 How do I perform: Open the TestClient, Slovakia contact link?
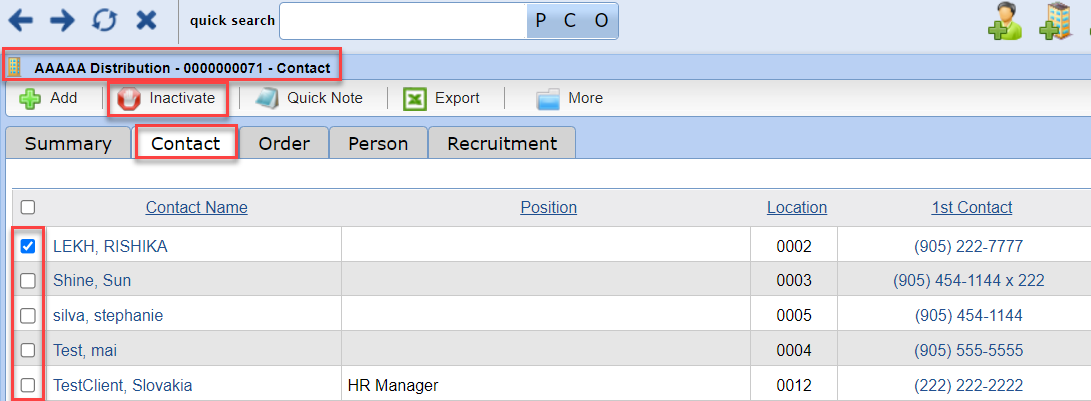(x=122, y=385)
